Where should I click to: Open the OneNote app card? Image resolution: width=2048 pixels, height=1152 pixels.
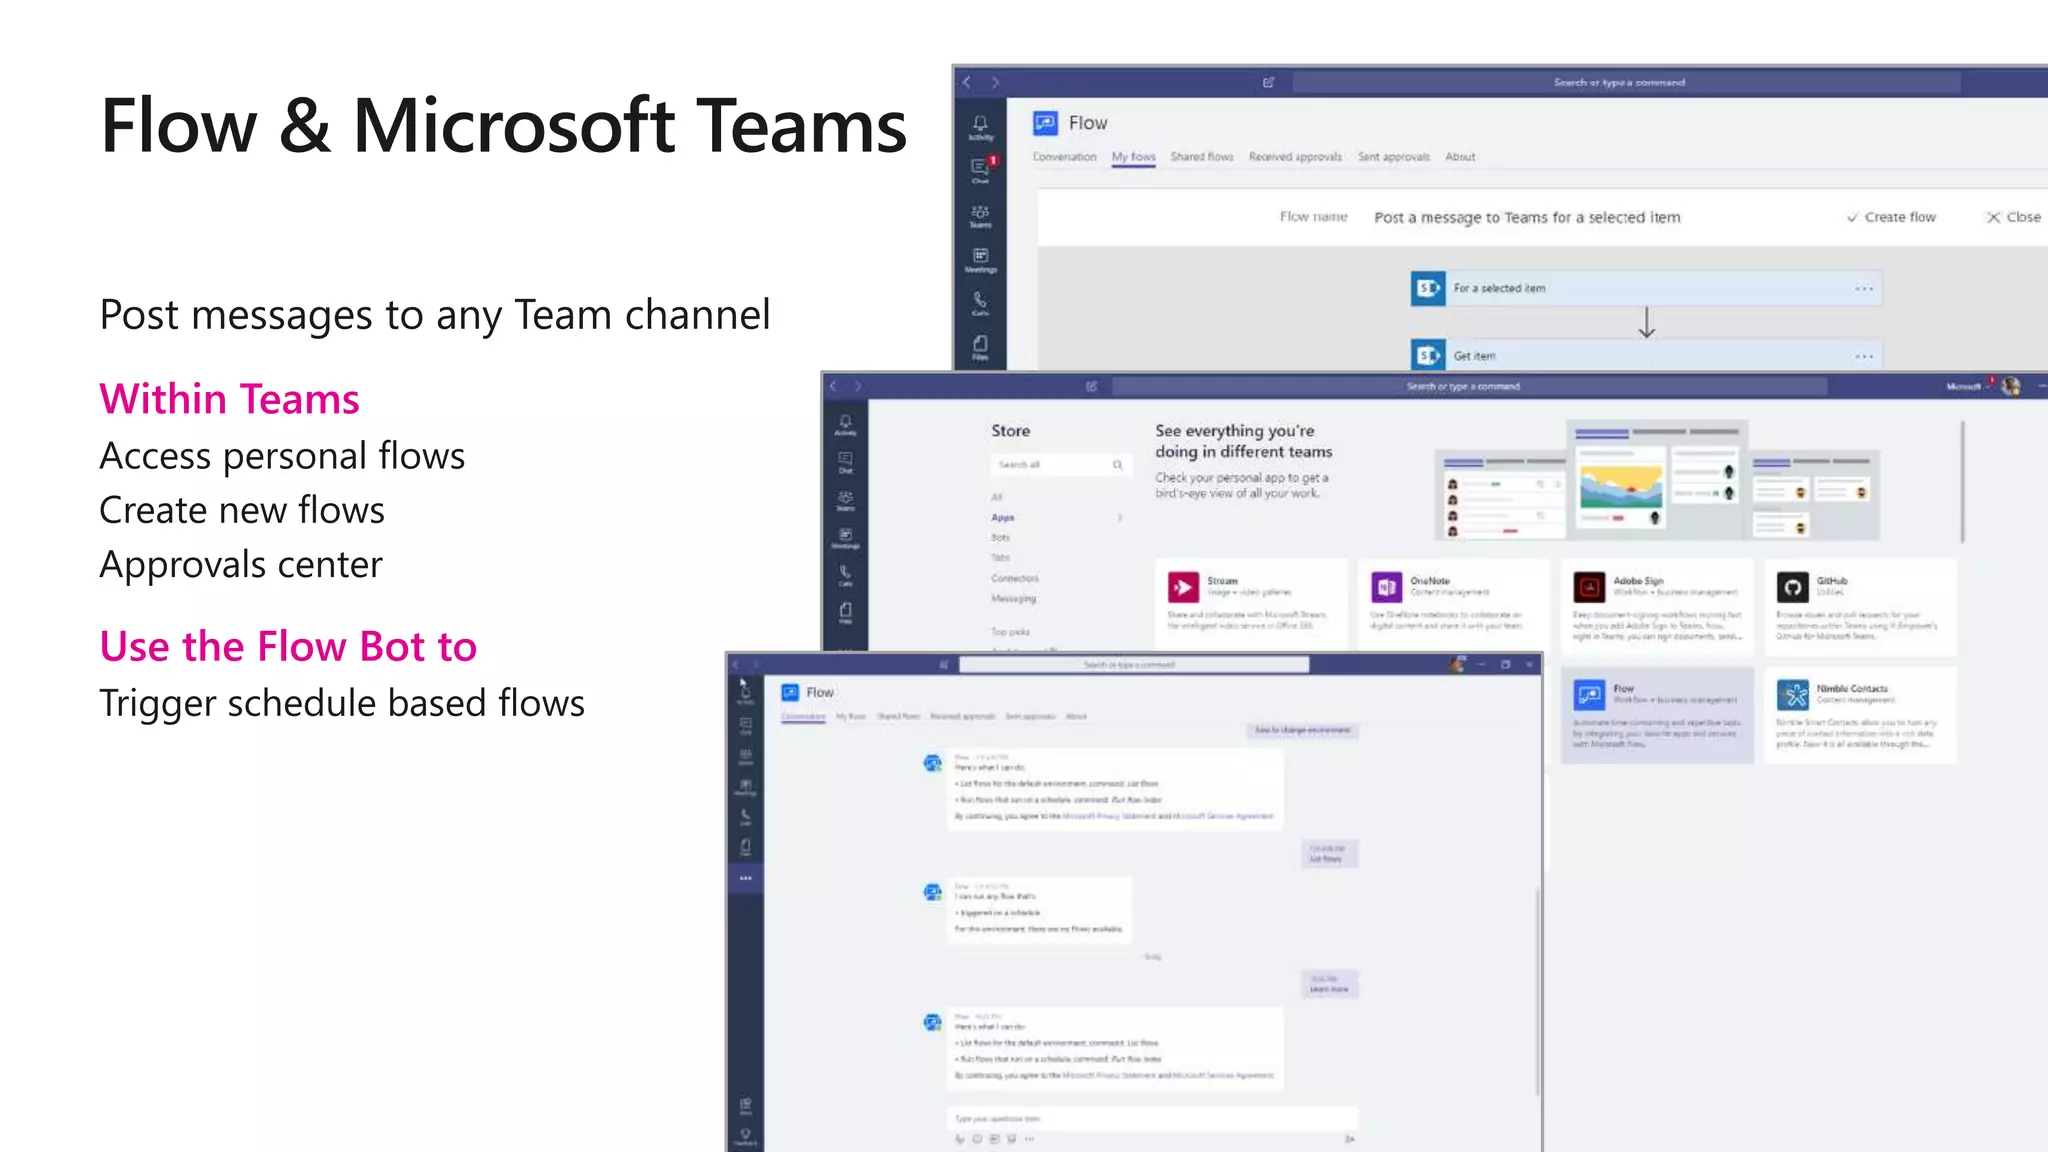point(1453,606)
